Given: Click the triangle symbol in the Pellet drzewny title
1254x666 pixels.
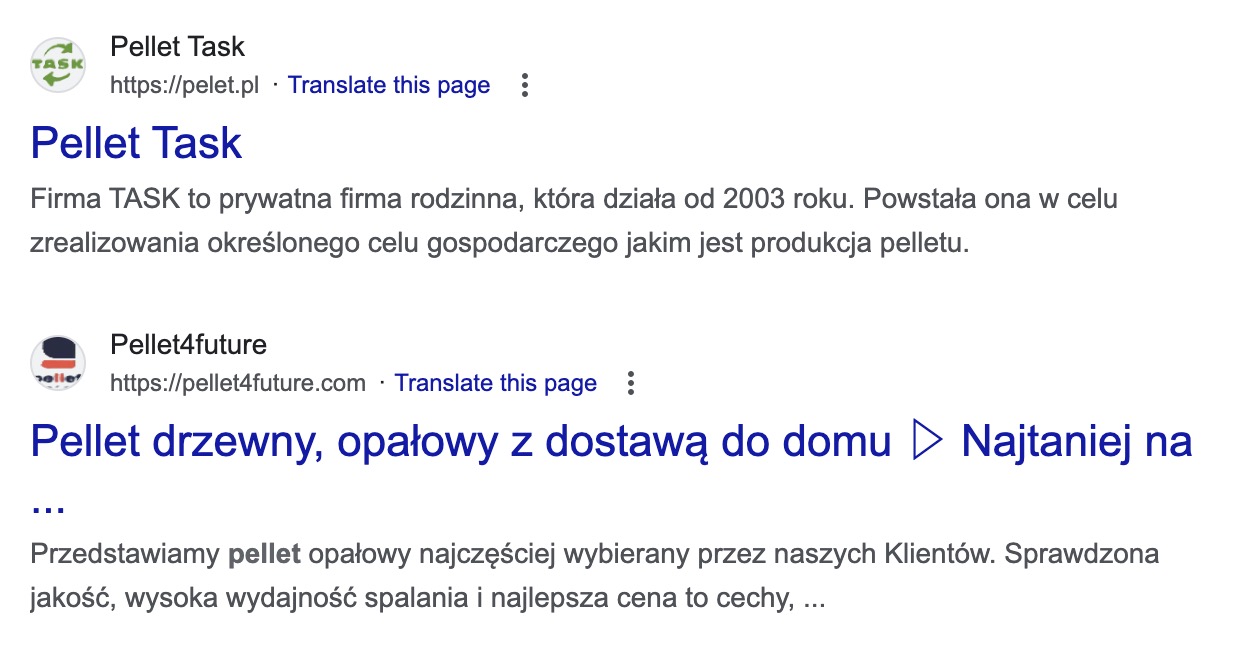Looking at the screenshot, I should pyautogui.click(x=925, y=441).
